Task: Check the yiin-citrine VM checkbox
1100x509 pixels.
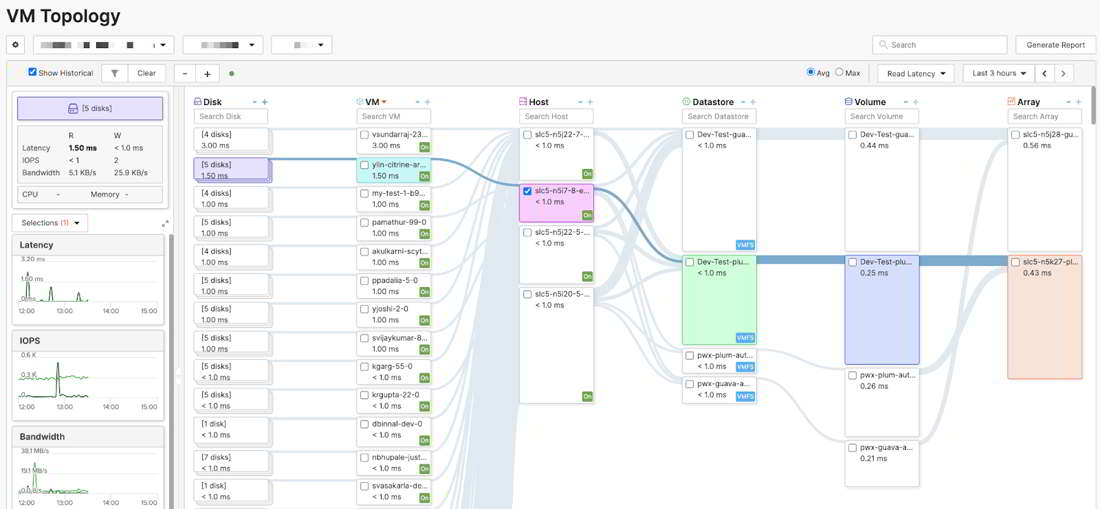Action: [365, 165]
